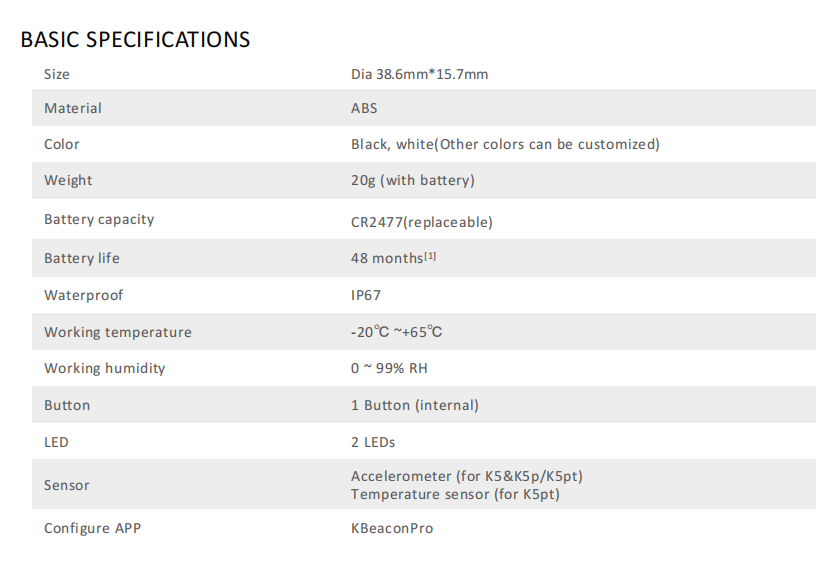
Task: Click the Weight row label
Action: pos(68,180)
